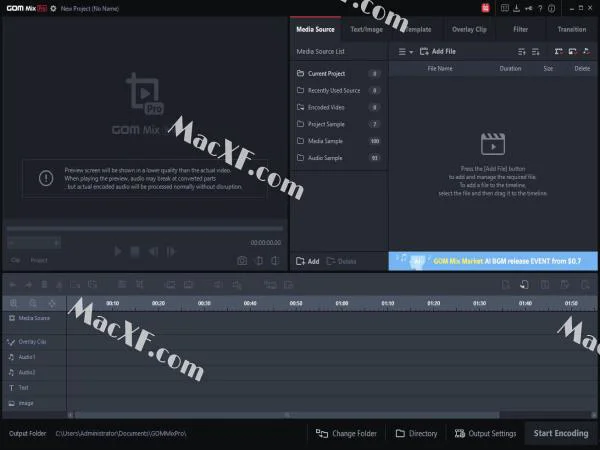Click the Add File button
The width and height of the screenshot is (600, 450).
click(x=438, y=52)
